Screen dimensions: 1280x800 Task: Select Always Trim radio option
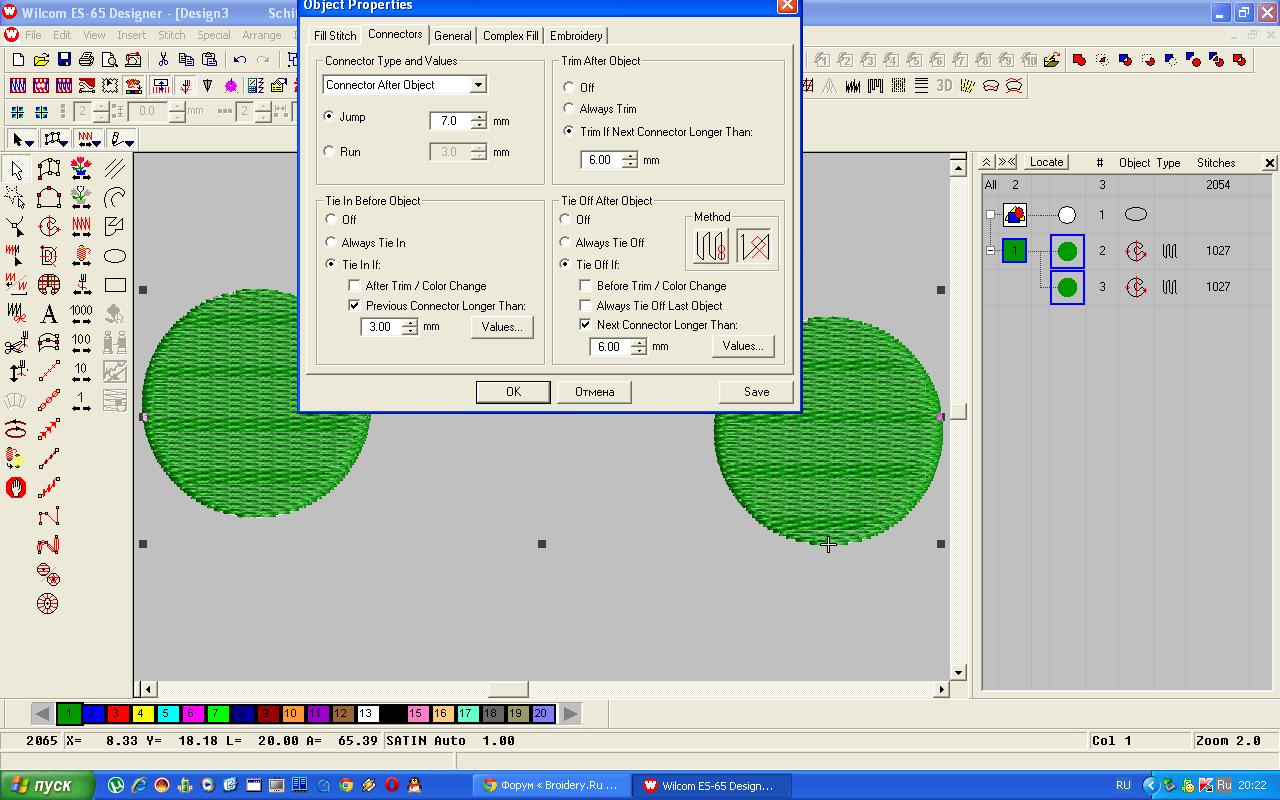(x=569, y=109)
